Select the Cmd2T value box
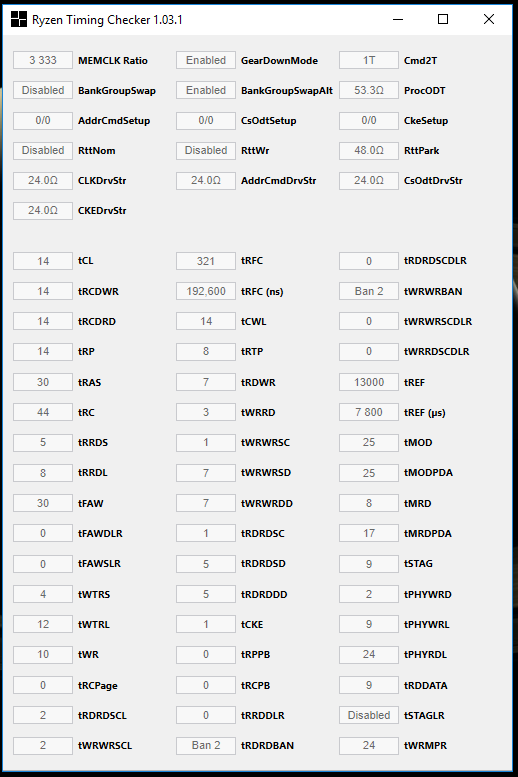518x777 pixels. coord(369,60)
